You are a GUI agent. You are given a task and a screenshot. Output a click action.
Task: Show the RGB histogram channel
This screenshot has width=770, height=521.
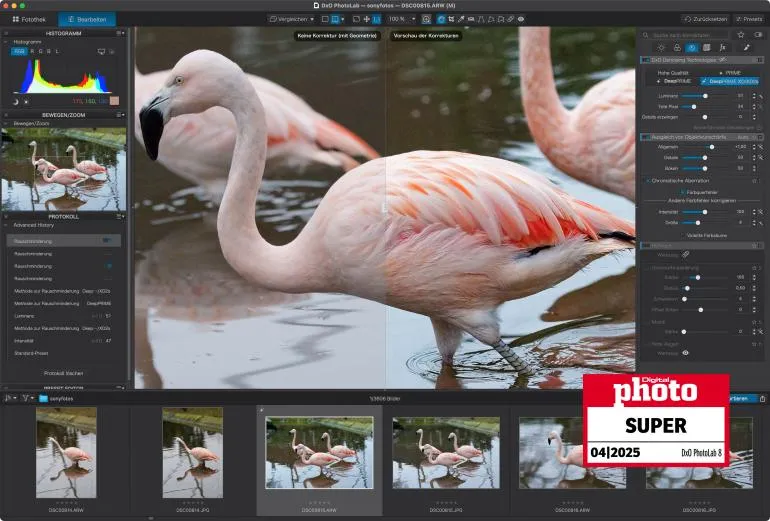tap(19, 51)
